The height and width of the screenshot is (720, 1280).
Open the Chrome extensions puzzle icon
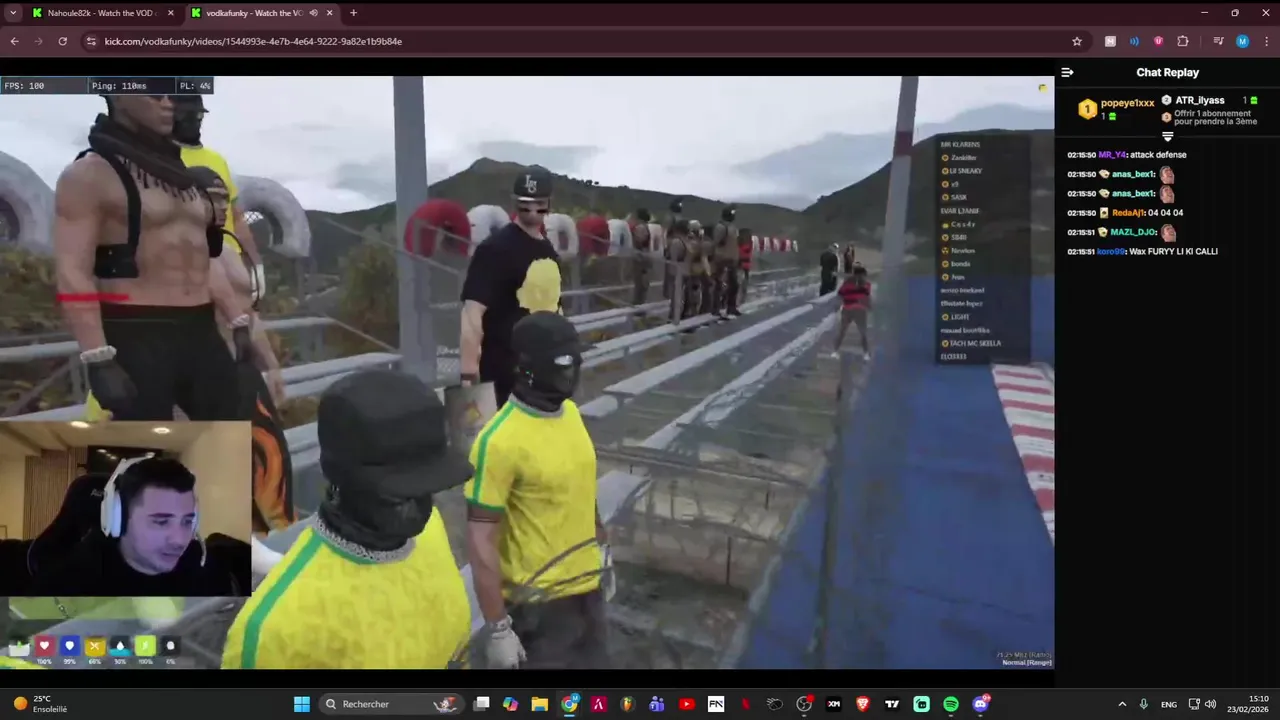1183,41
